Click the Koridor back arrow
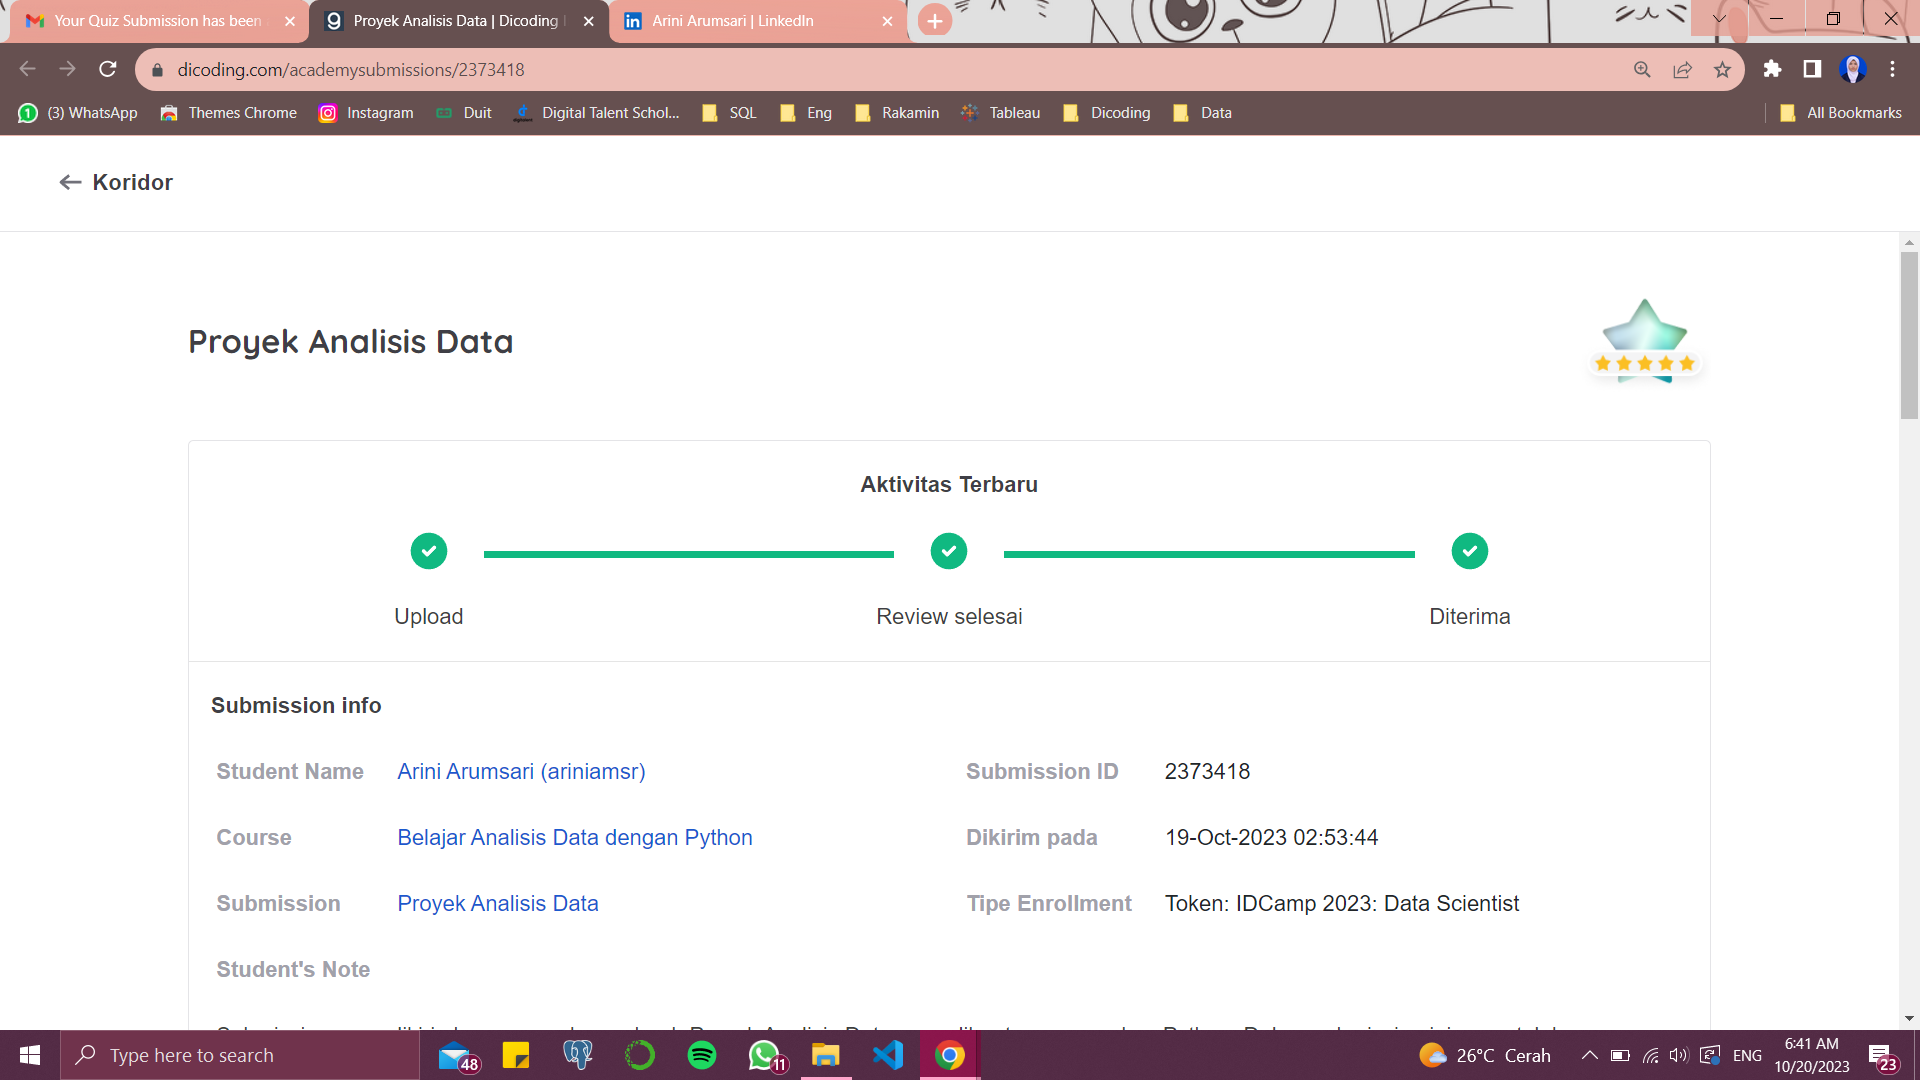 click(x=70, y=182)
